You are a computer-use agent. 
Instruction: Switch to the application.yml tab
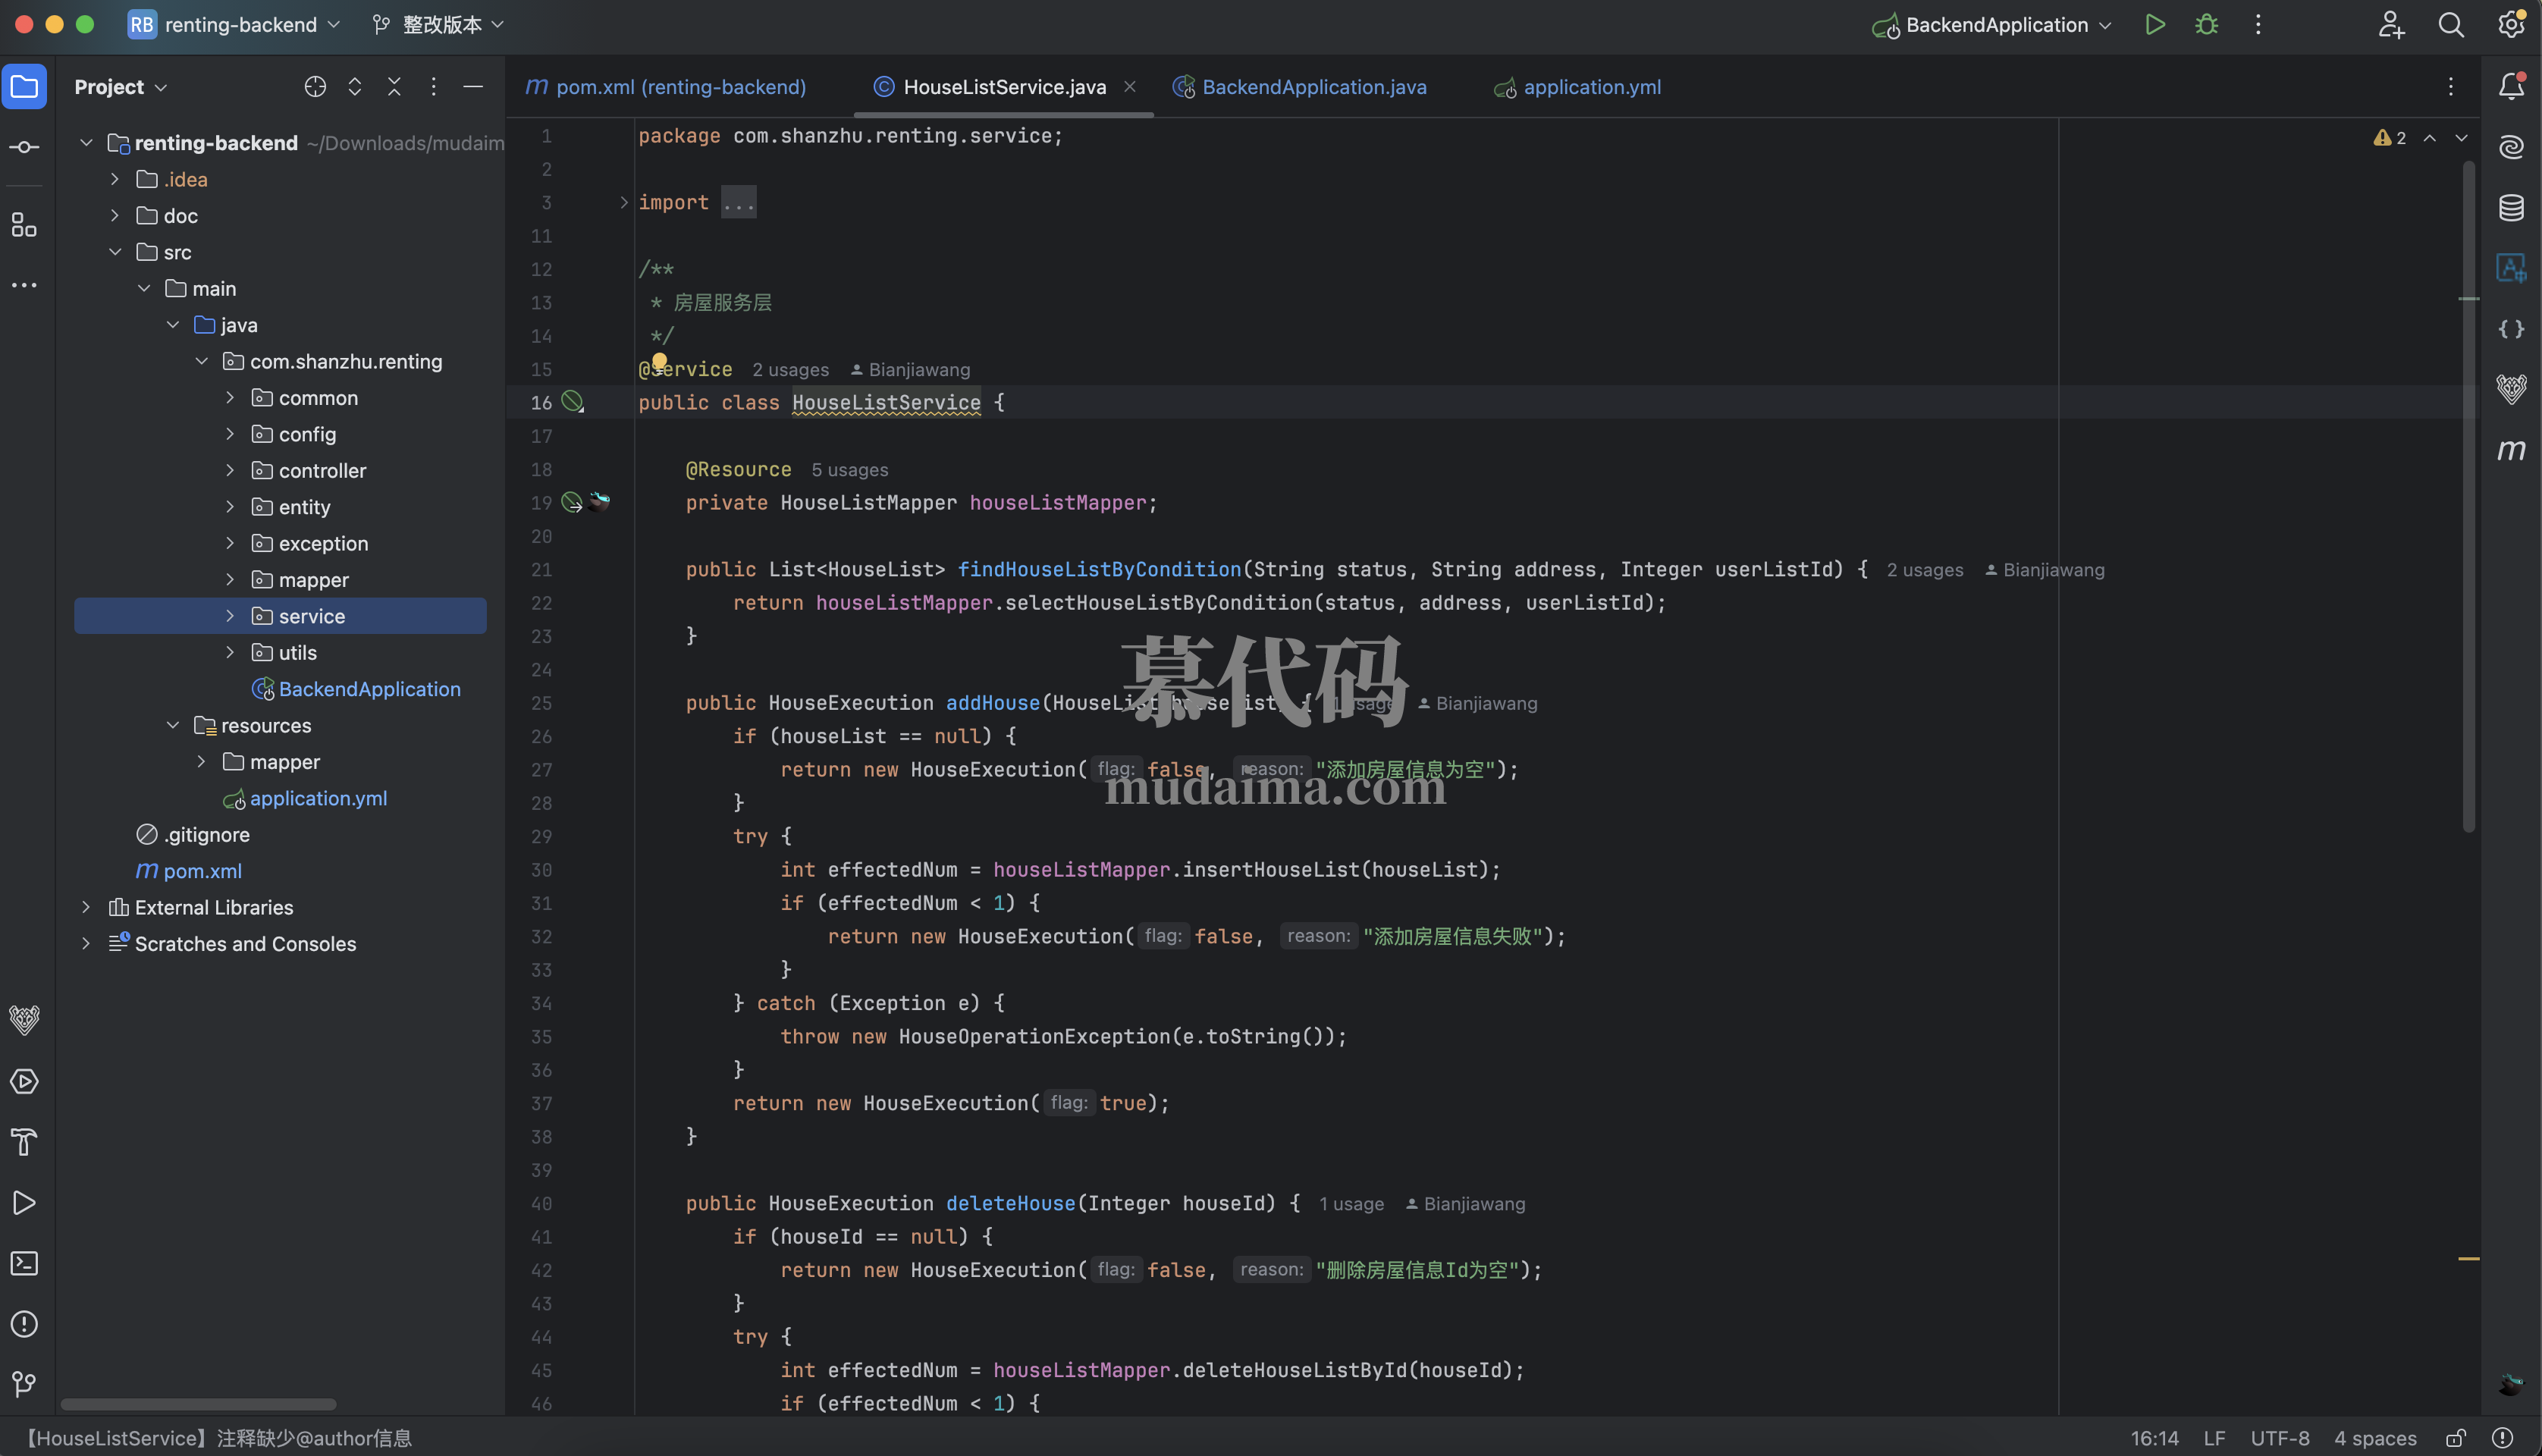point(1591,87)
